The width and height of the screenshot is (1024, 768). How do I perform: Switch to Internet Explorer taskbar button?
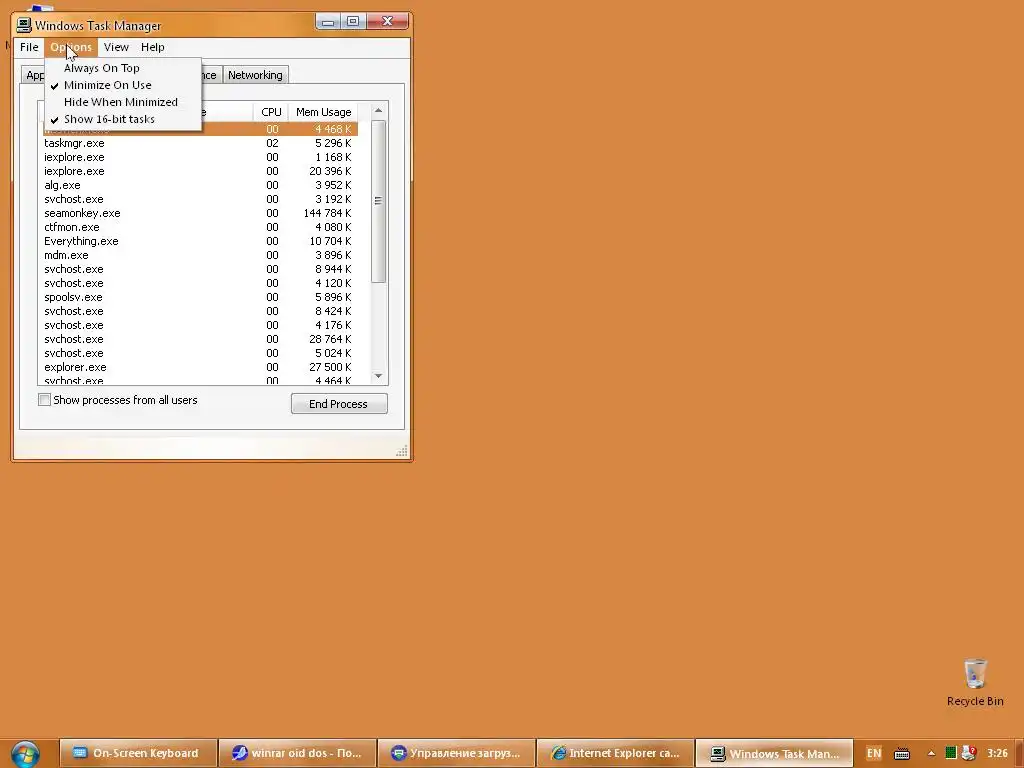(615, 753)
